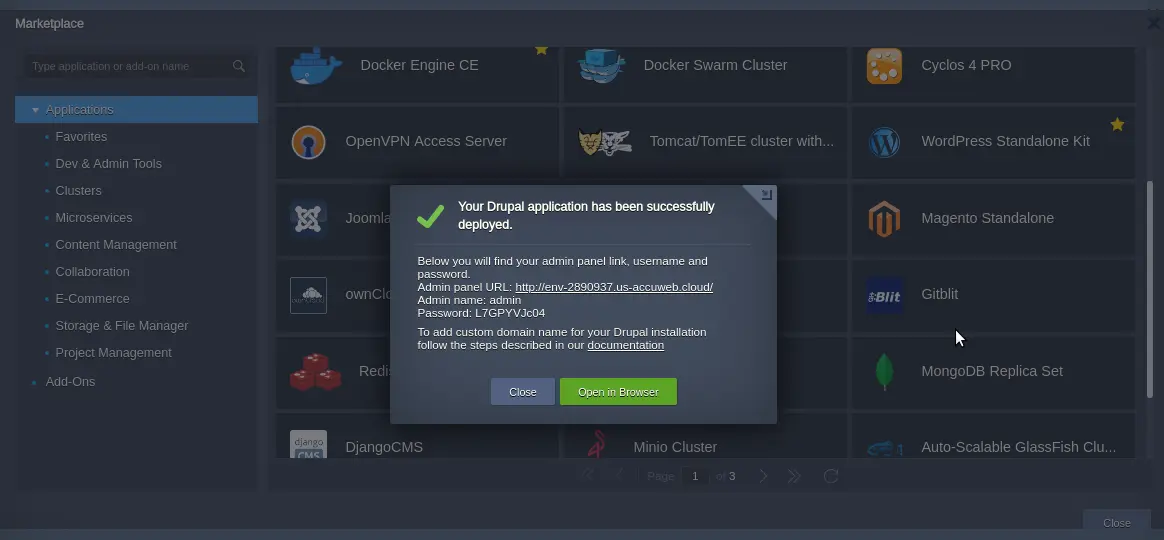Select the Docker Swarm Cluster label
Screen dimensions: 1164x540
715,65
